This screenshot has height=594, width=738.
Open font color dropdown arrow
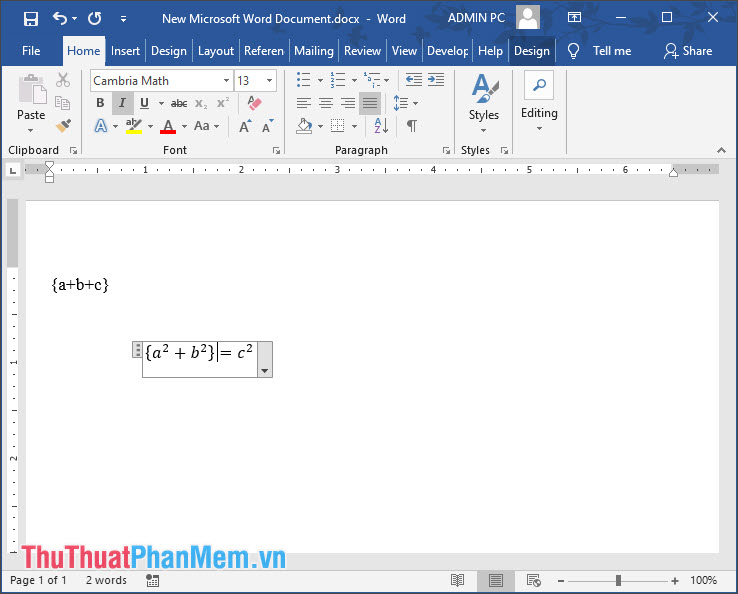point(184,126)
